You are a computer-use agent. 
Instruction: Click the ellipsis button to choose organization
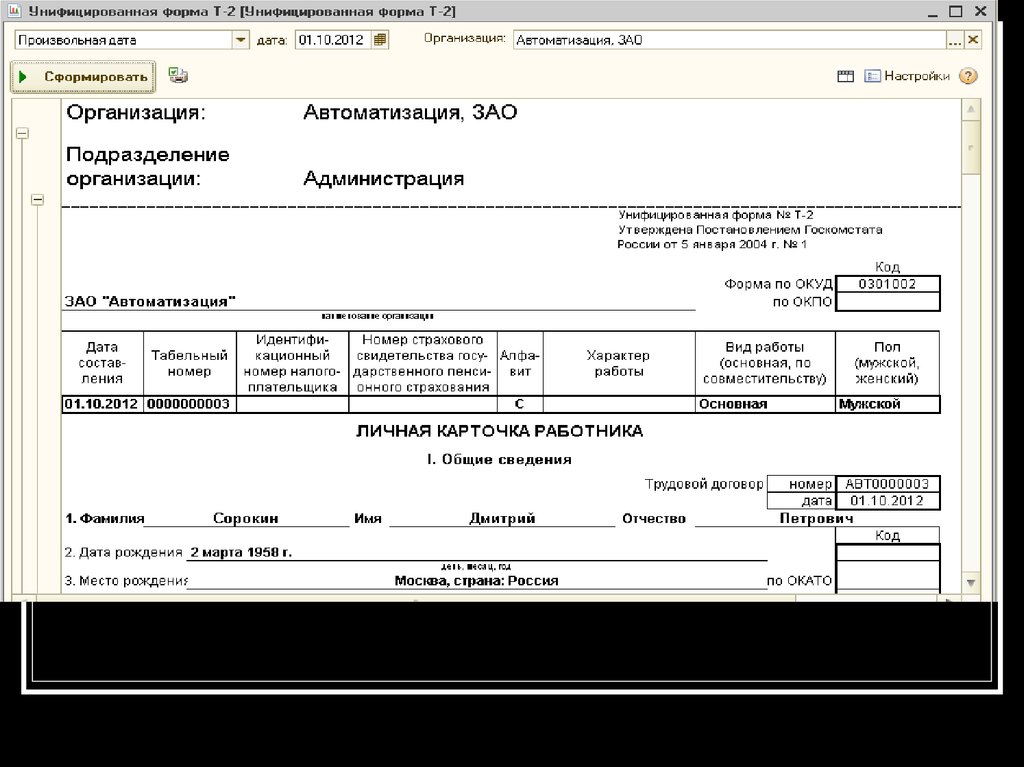[x=954, y=40]
